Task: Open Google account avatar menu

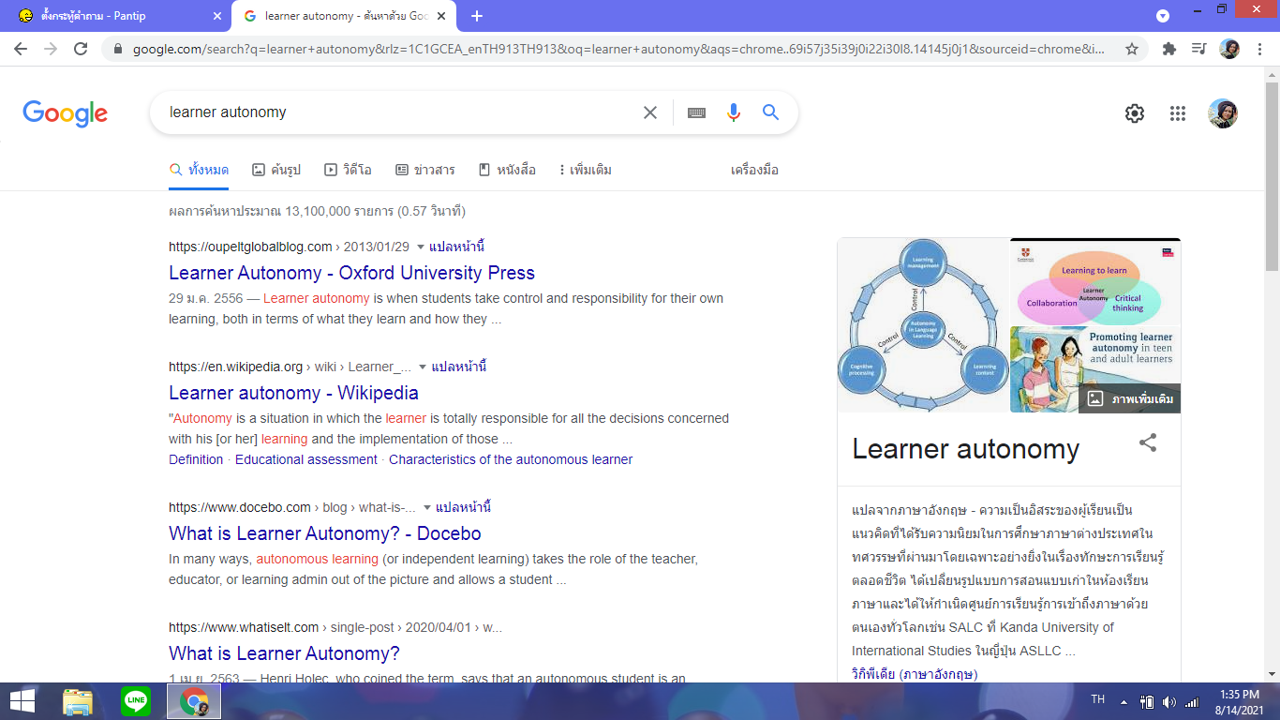Action: coord(1222,114)
